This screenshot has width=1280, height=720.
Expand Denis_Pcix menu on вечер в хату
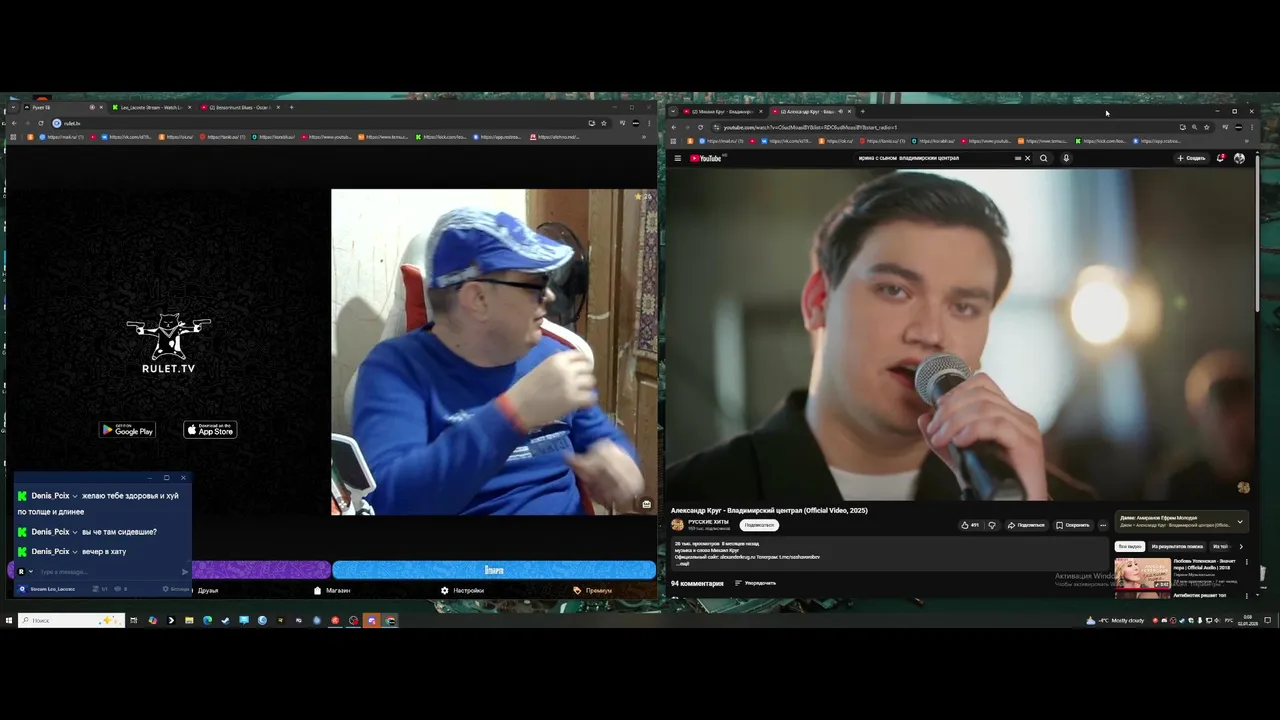75,552
